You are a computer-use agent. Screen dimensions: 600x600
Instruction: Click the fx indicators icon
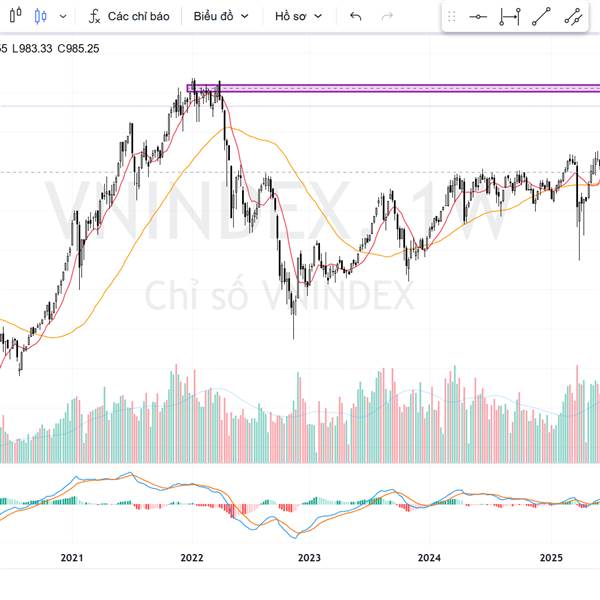tap(94, 16)
